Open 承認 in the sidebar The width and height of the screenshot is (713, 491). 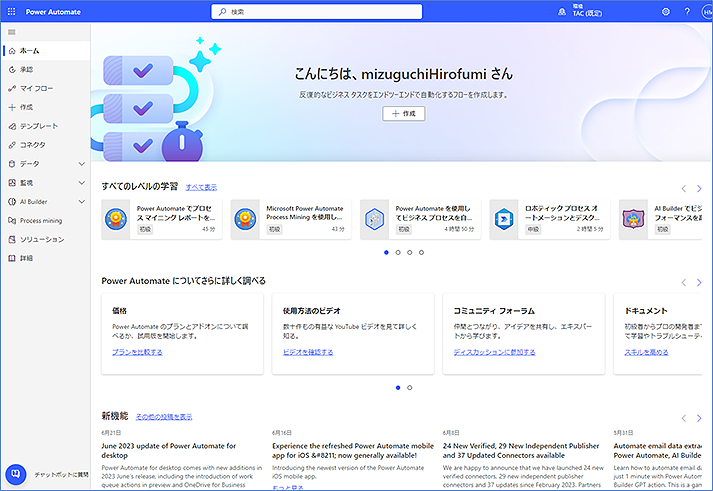pos(46,70)
